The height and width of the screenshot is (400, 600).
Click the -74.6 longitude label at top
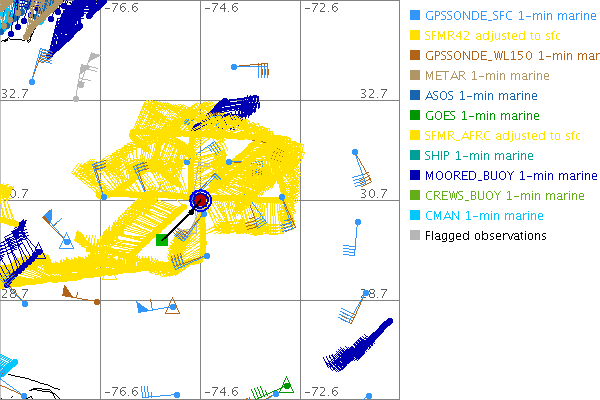(x=222, y=8)
